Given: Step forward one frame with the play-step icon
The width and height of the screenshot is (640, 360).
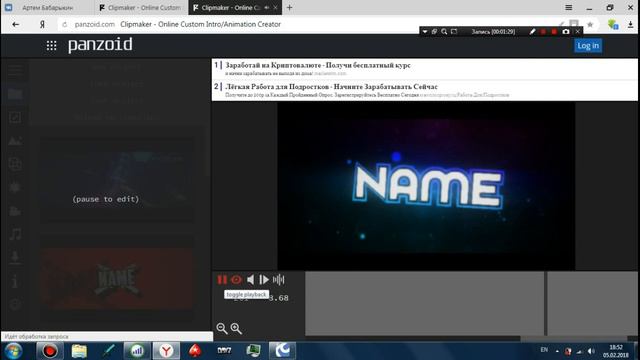Looking at the screenshot, I should (264, 280).
